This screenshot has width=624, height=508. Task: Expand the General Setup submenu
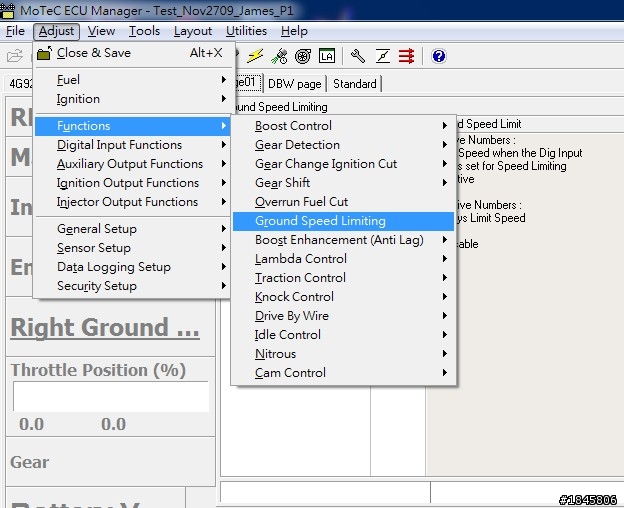(133, 229)
